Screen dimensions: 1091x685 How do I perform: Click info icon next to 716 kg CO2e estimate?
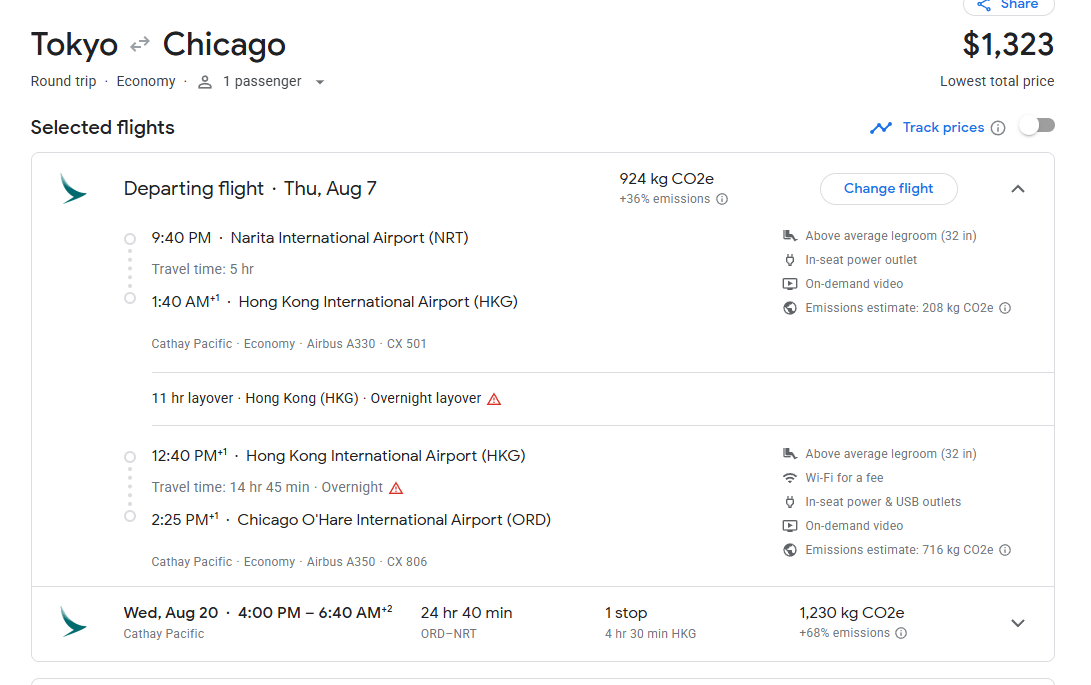(x=1005, y=550)
